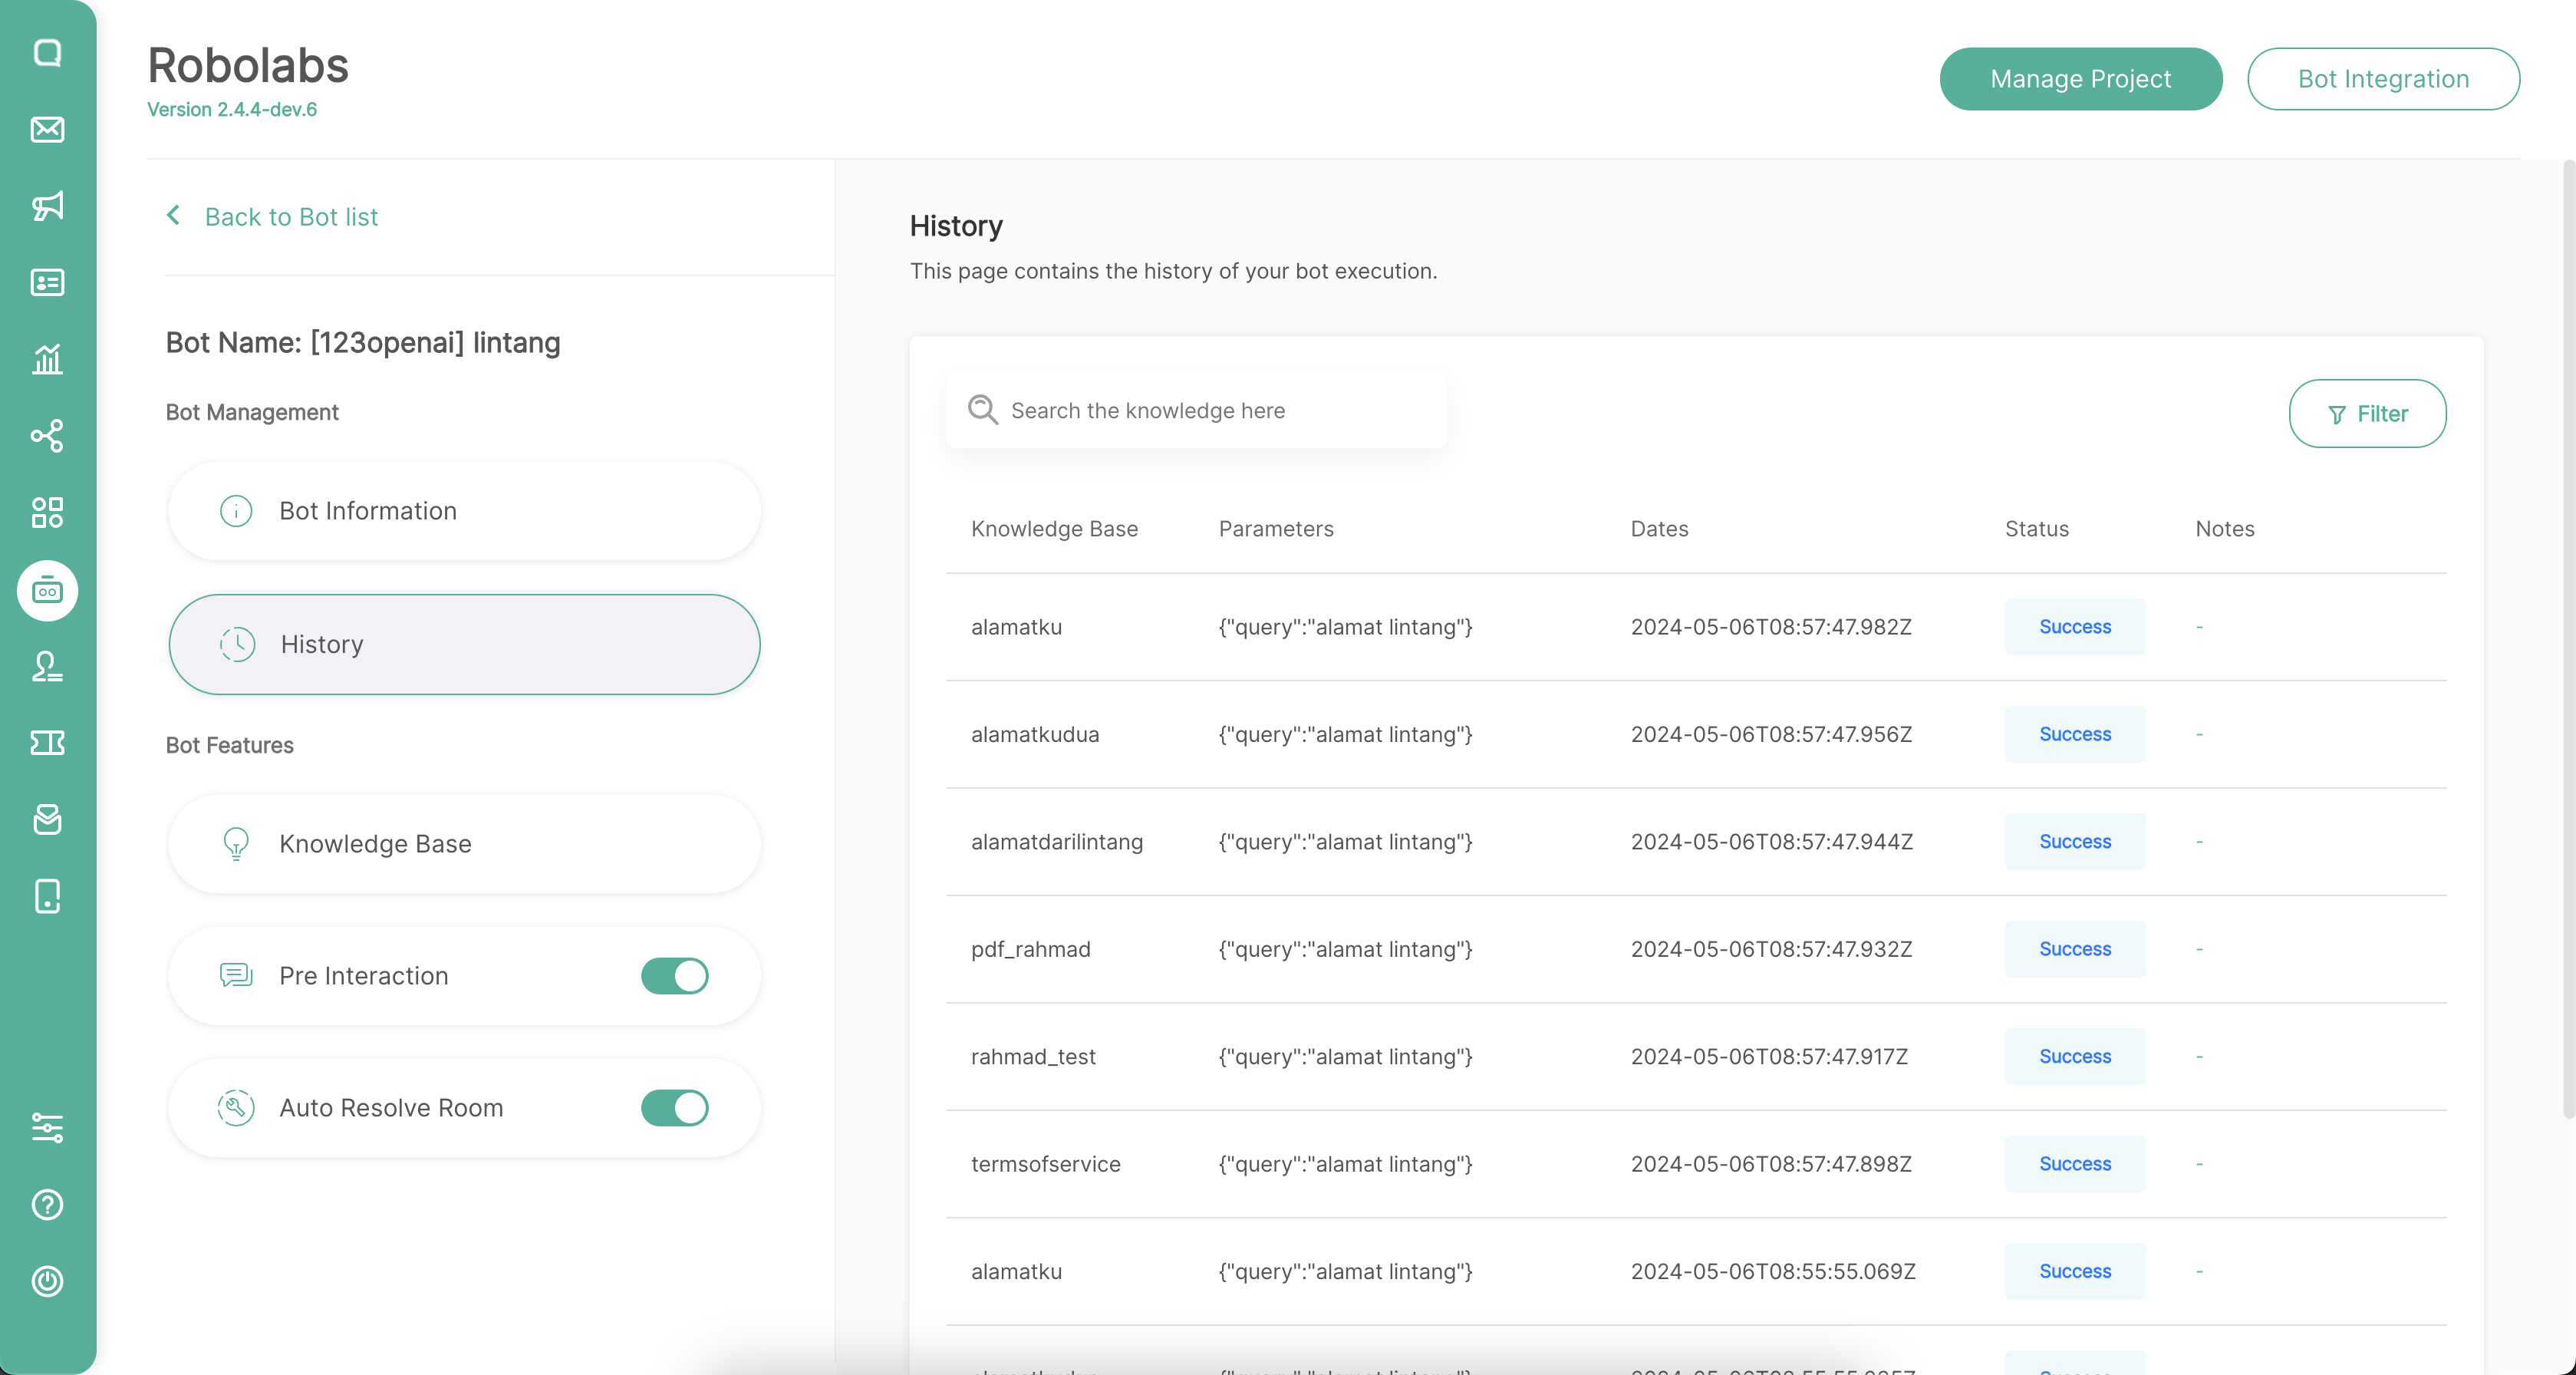Open the Knowledge Base menu item
The image size is (2576, 1375).
click(x=464, y=844)
